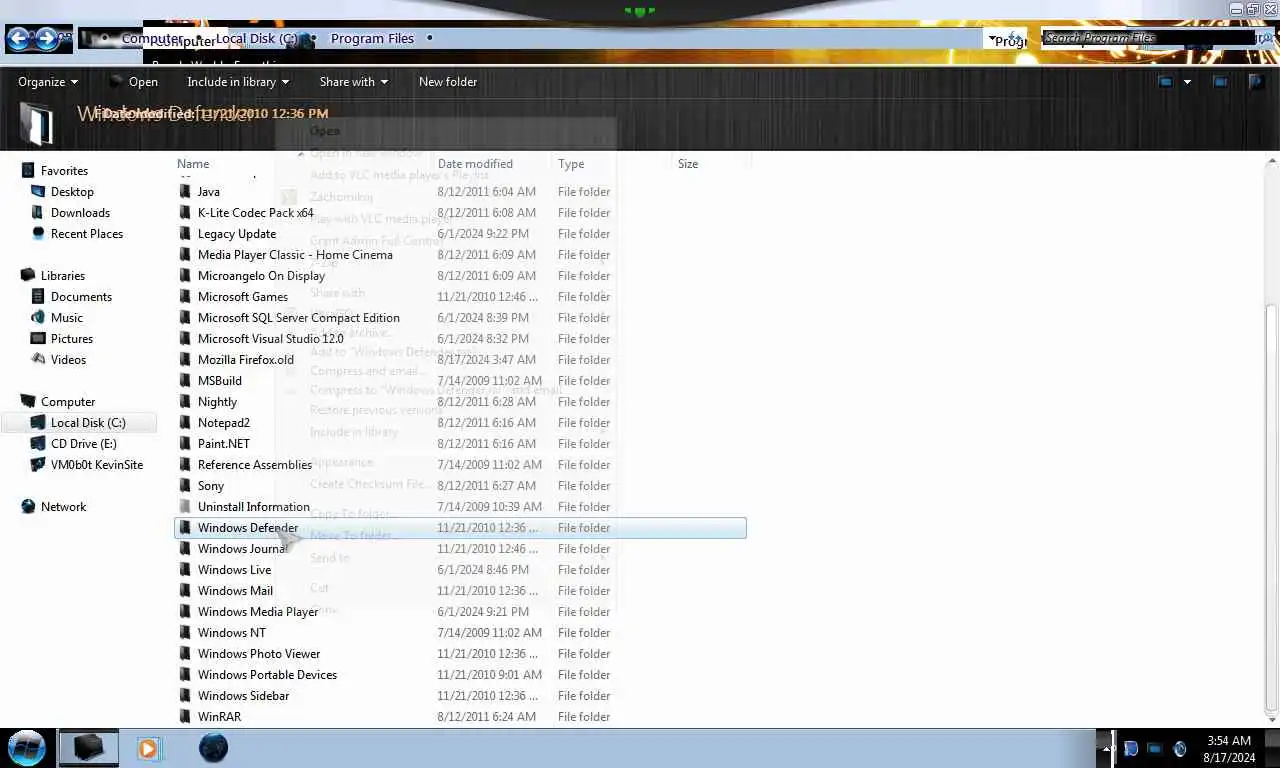Select the Microsoft Games folder
This screenshot has height=768, width=1280.
[243, 297]
